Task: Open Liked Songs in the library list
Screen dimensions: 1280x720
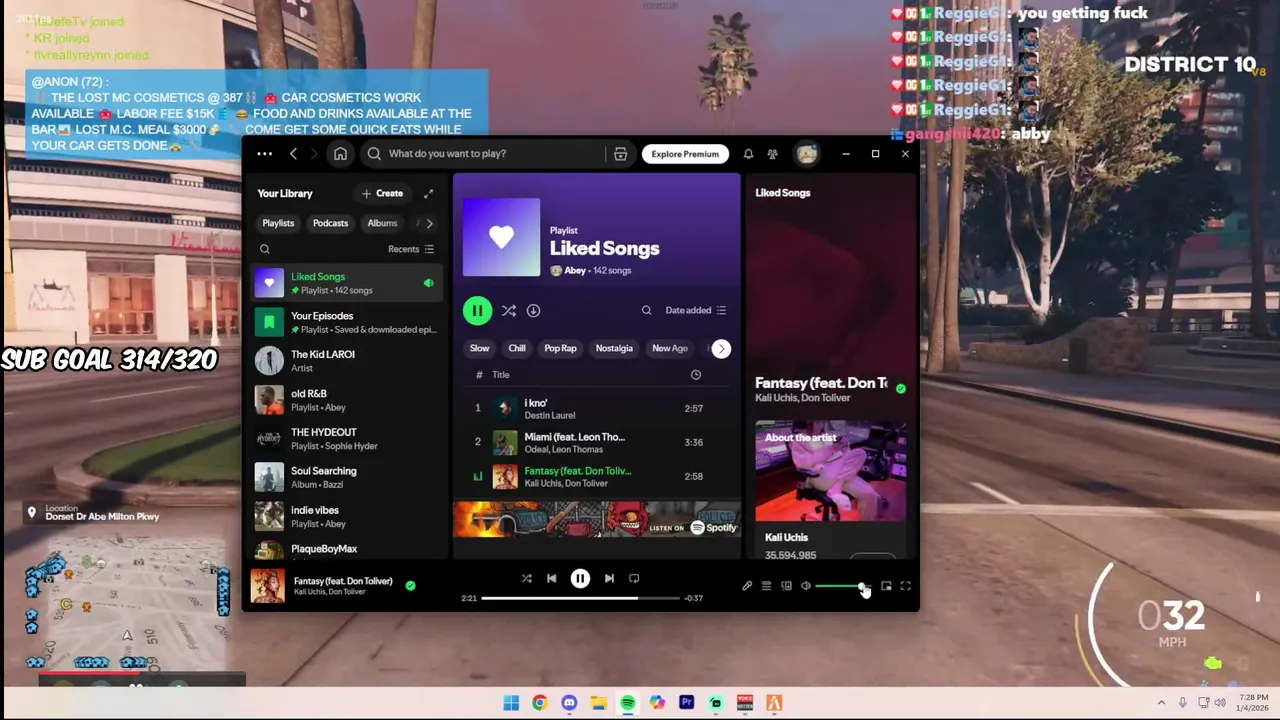Action: 346,283
